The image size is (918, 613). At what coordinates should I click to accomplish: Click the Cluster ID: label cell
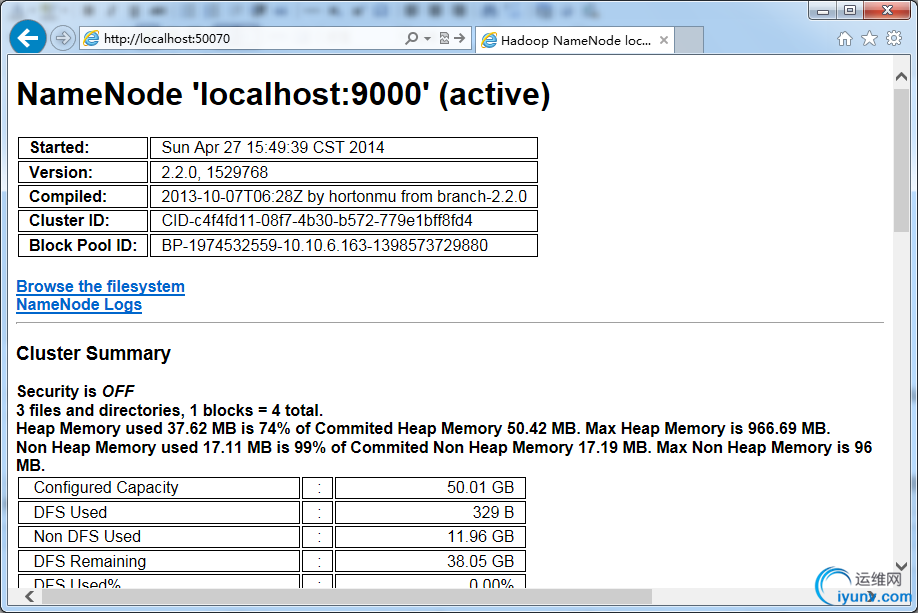83,221
